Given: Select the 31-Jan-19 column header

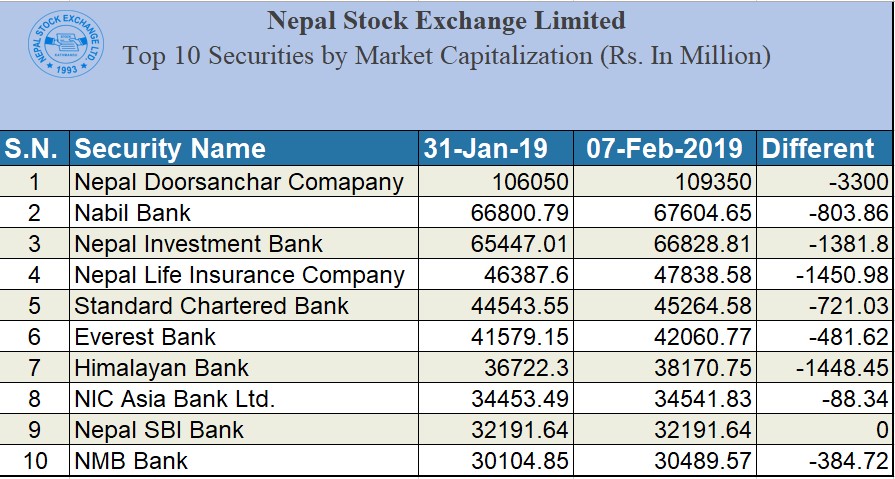Looking at the screenshot, I should (496, 148).
